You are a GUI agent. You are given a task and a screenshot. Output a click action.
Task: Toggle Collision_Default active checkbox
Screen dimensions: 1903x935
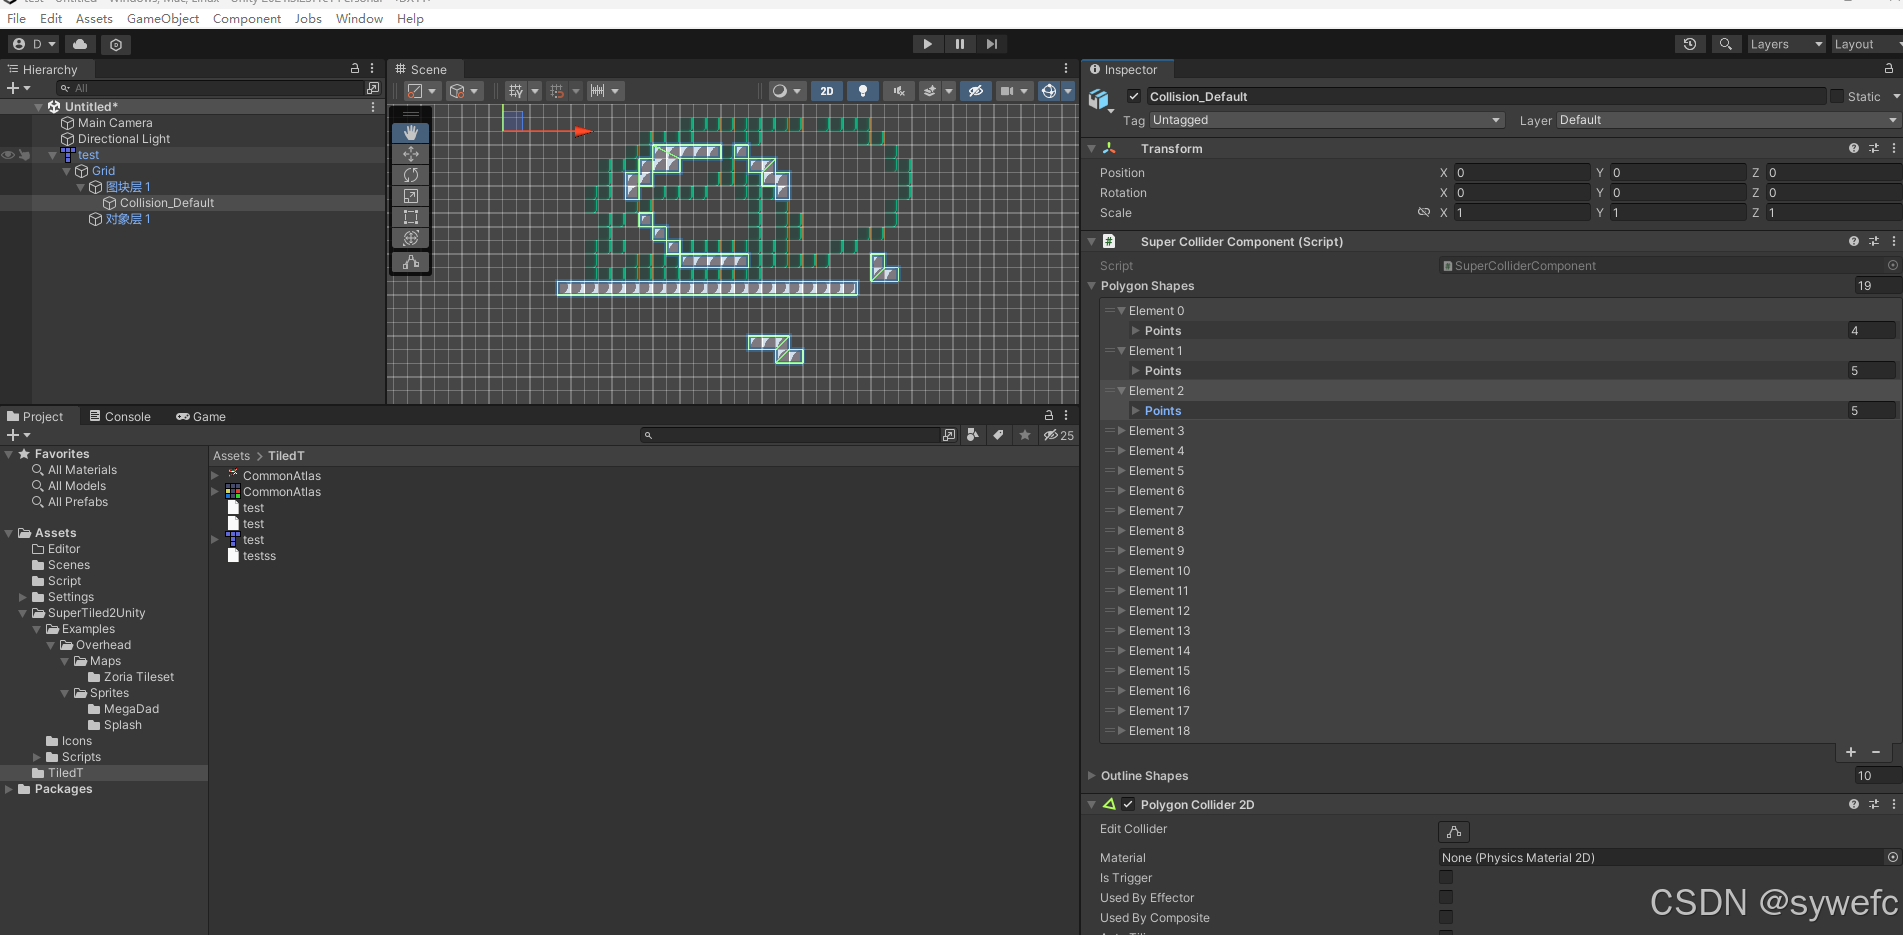[1134, 96]
